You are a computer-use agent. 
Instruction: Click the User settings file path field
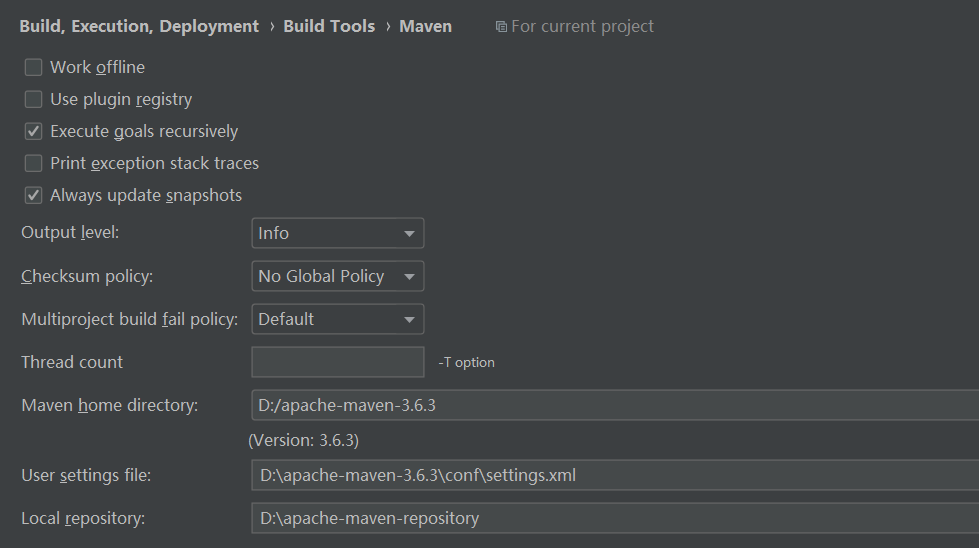pos(615,475)
